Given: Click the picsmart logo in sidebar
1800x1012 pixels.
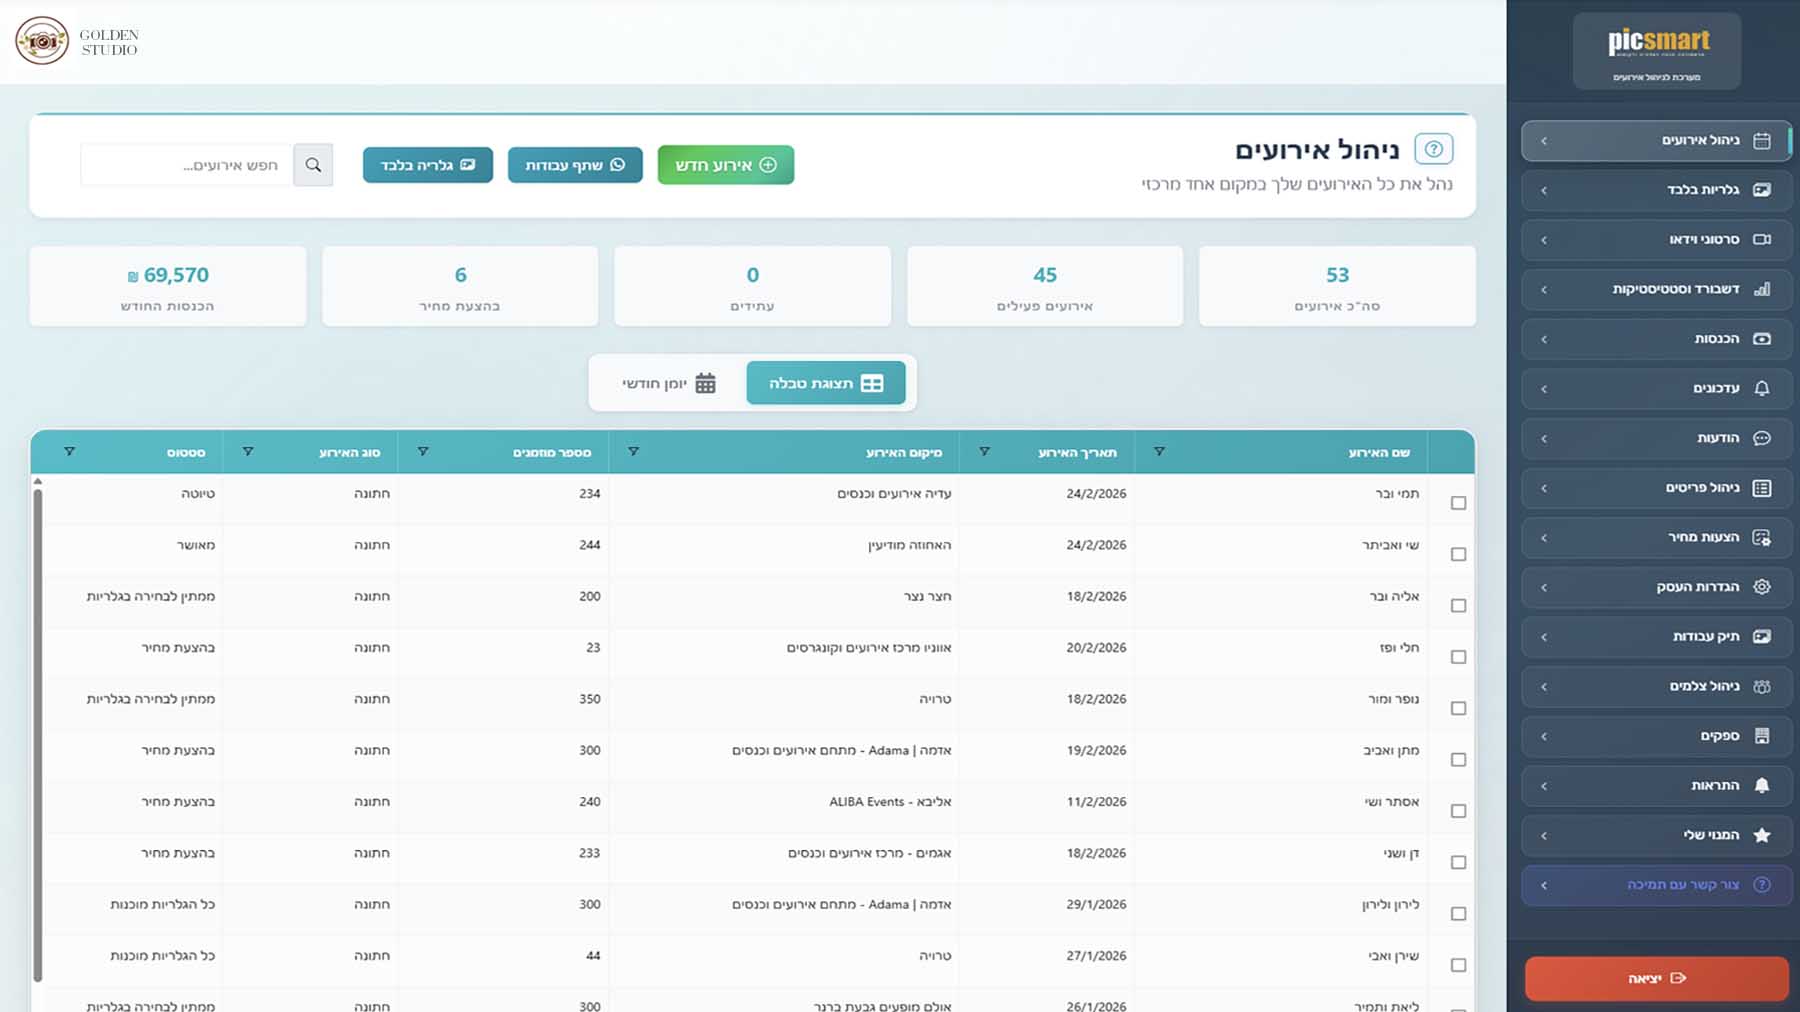Looking at the screenshot, I should point(1657,50).
